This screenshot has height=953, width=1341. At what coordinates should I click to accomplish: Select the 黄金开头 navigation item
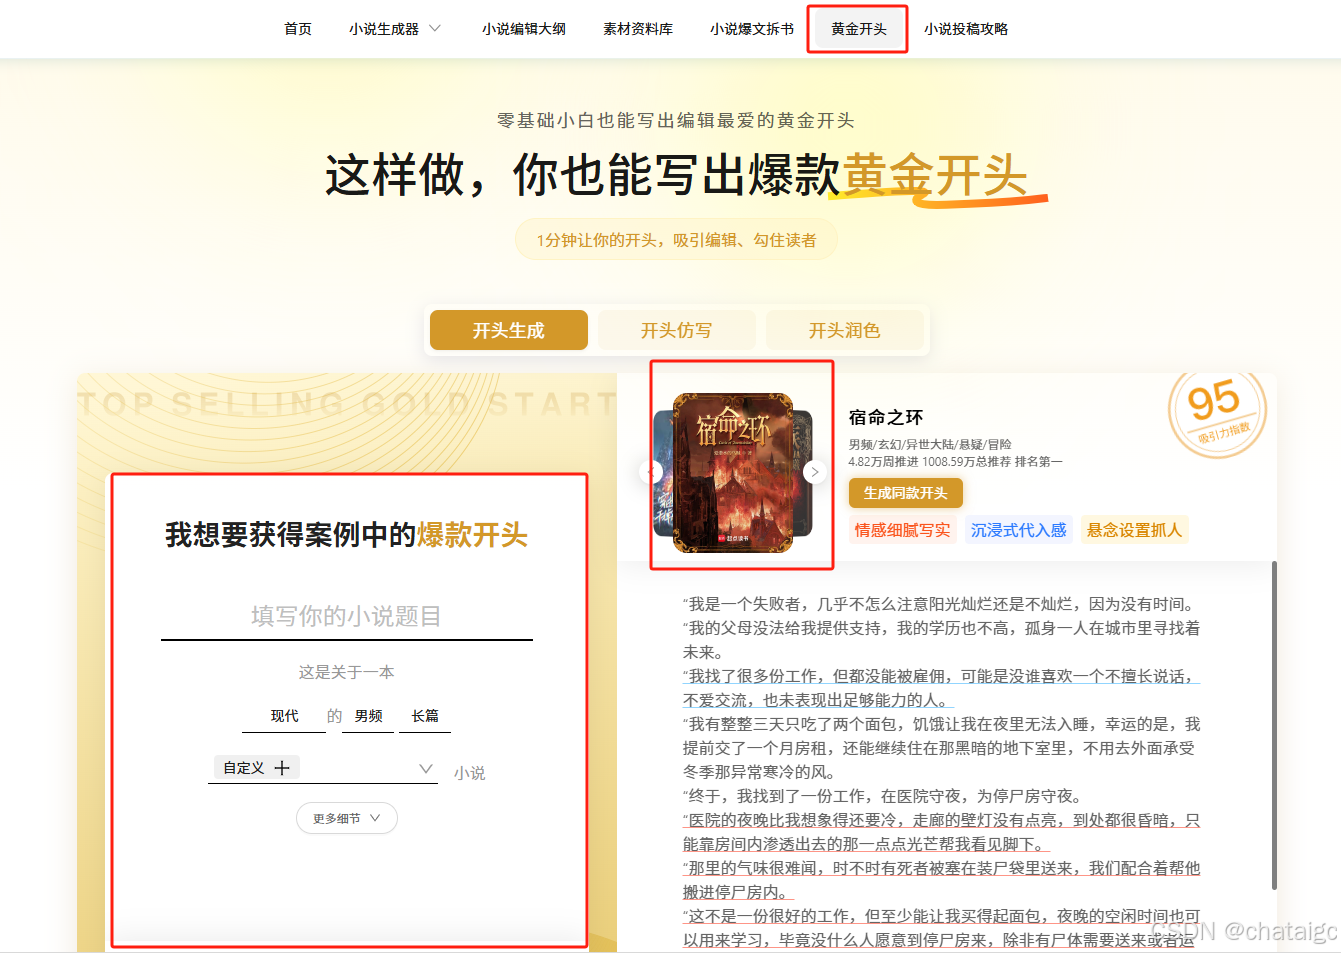pos(859,29)
